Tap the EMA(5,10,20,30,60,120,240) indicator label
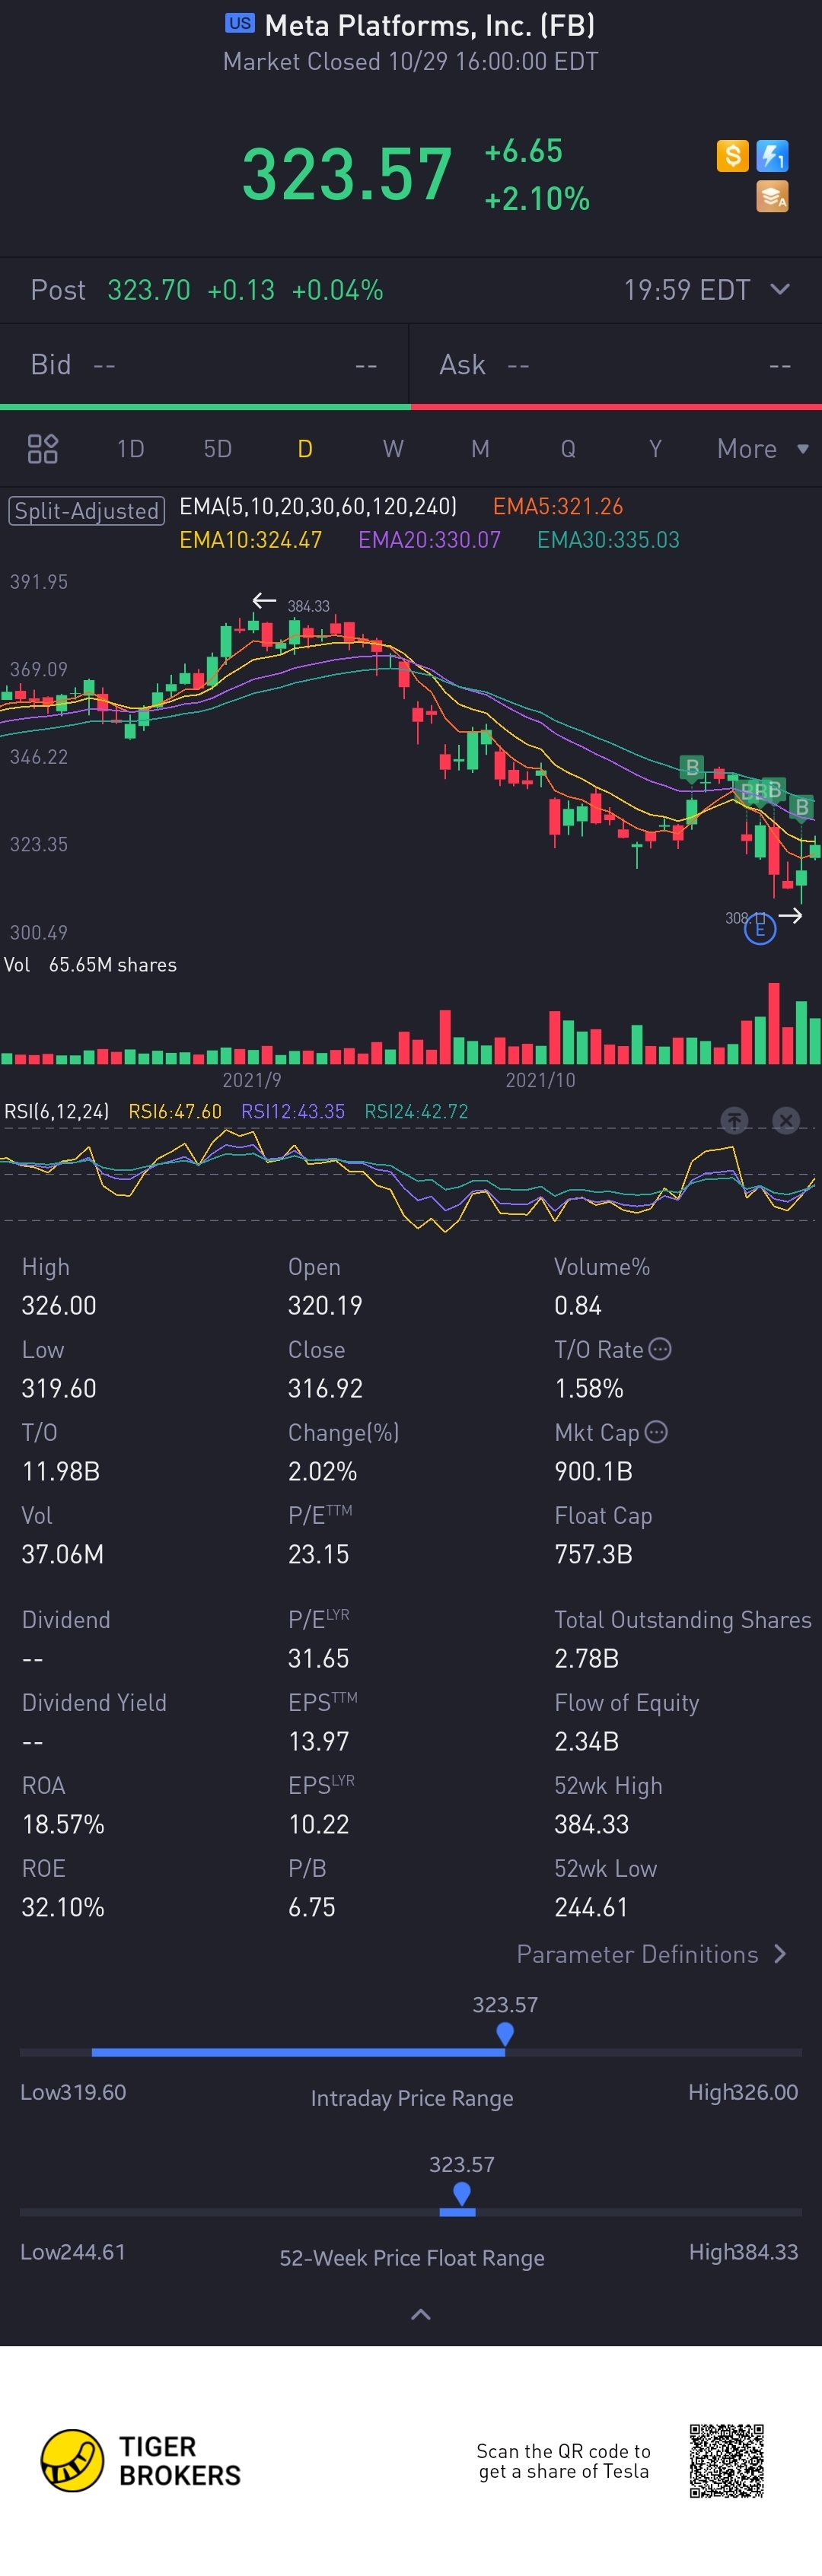 tap(318, 506)
